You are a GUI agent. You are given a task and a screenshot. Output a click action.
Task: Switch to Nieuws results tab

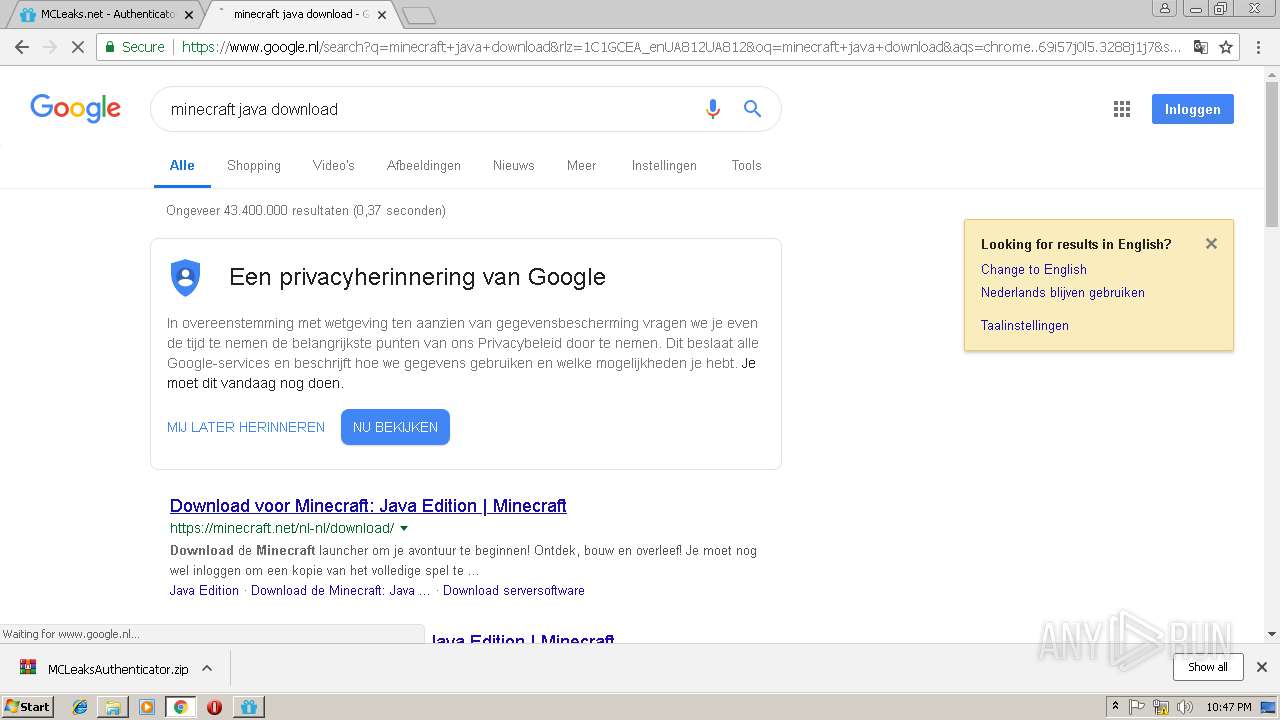pos(513,165)
